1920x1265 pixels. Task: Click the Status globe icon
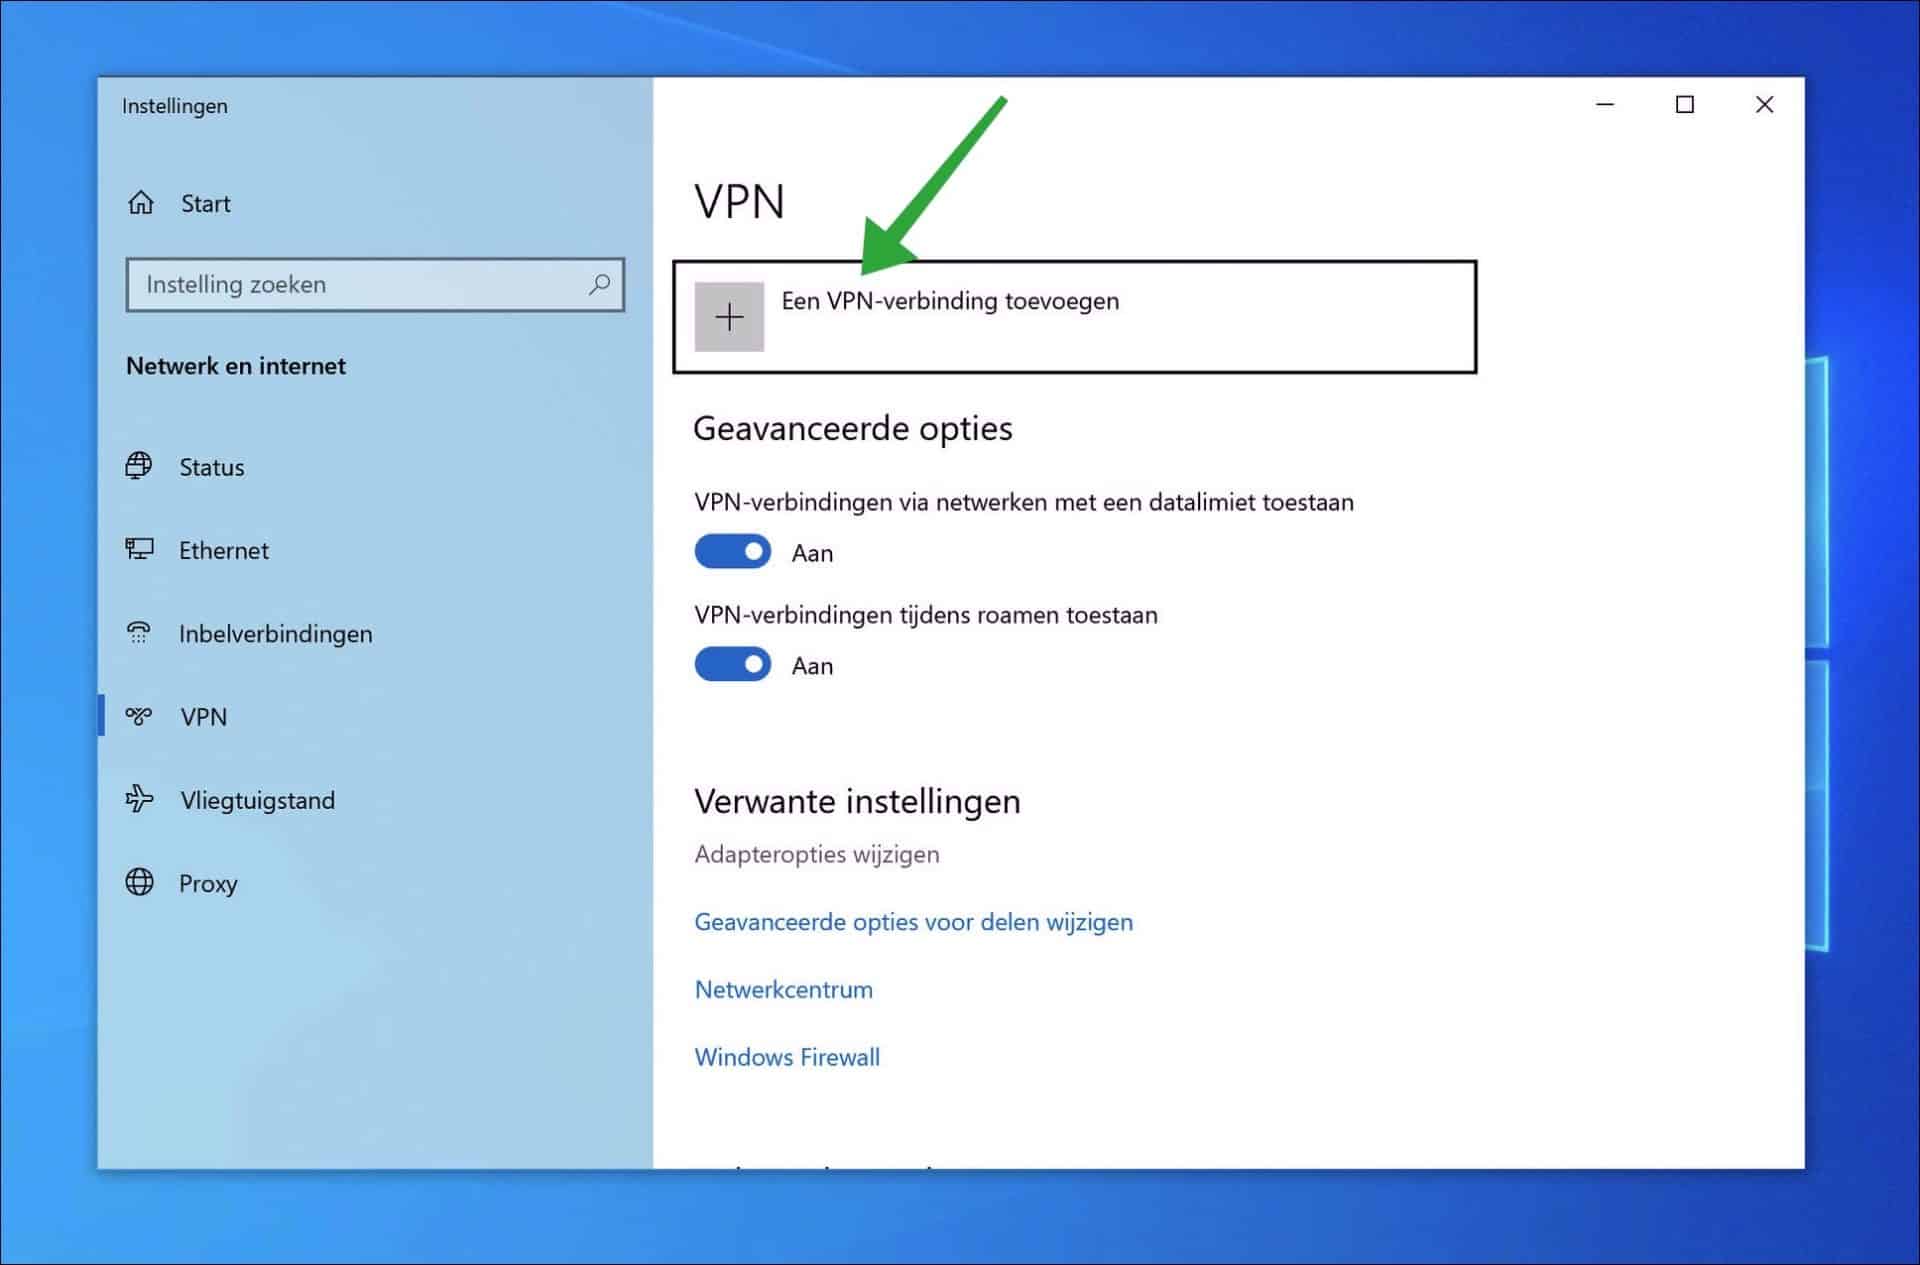click(141, 465)
